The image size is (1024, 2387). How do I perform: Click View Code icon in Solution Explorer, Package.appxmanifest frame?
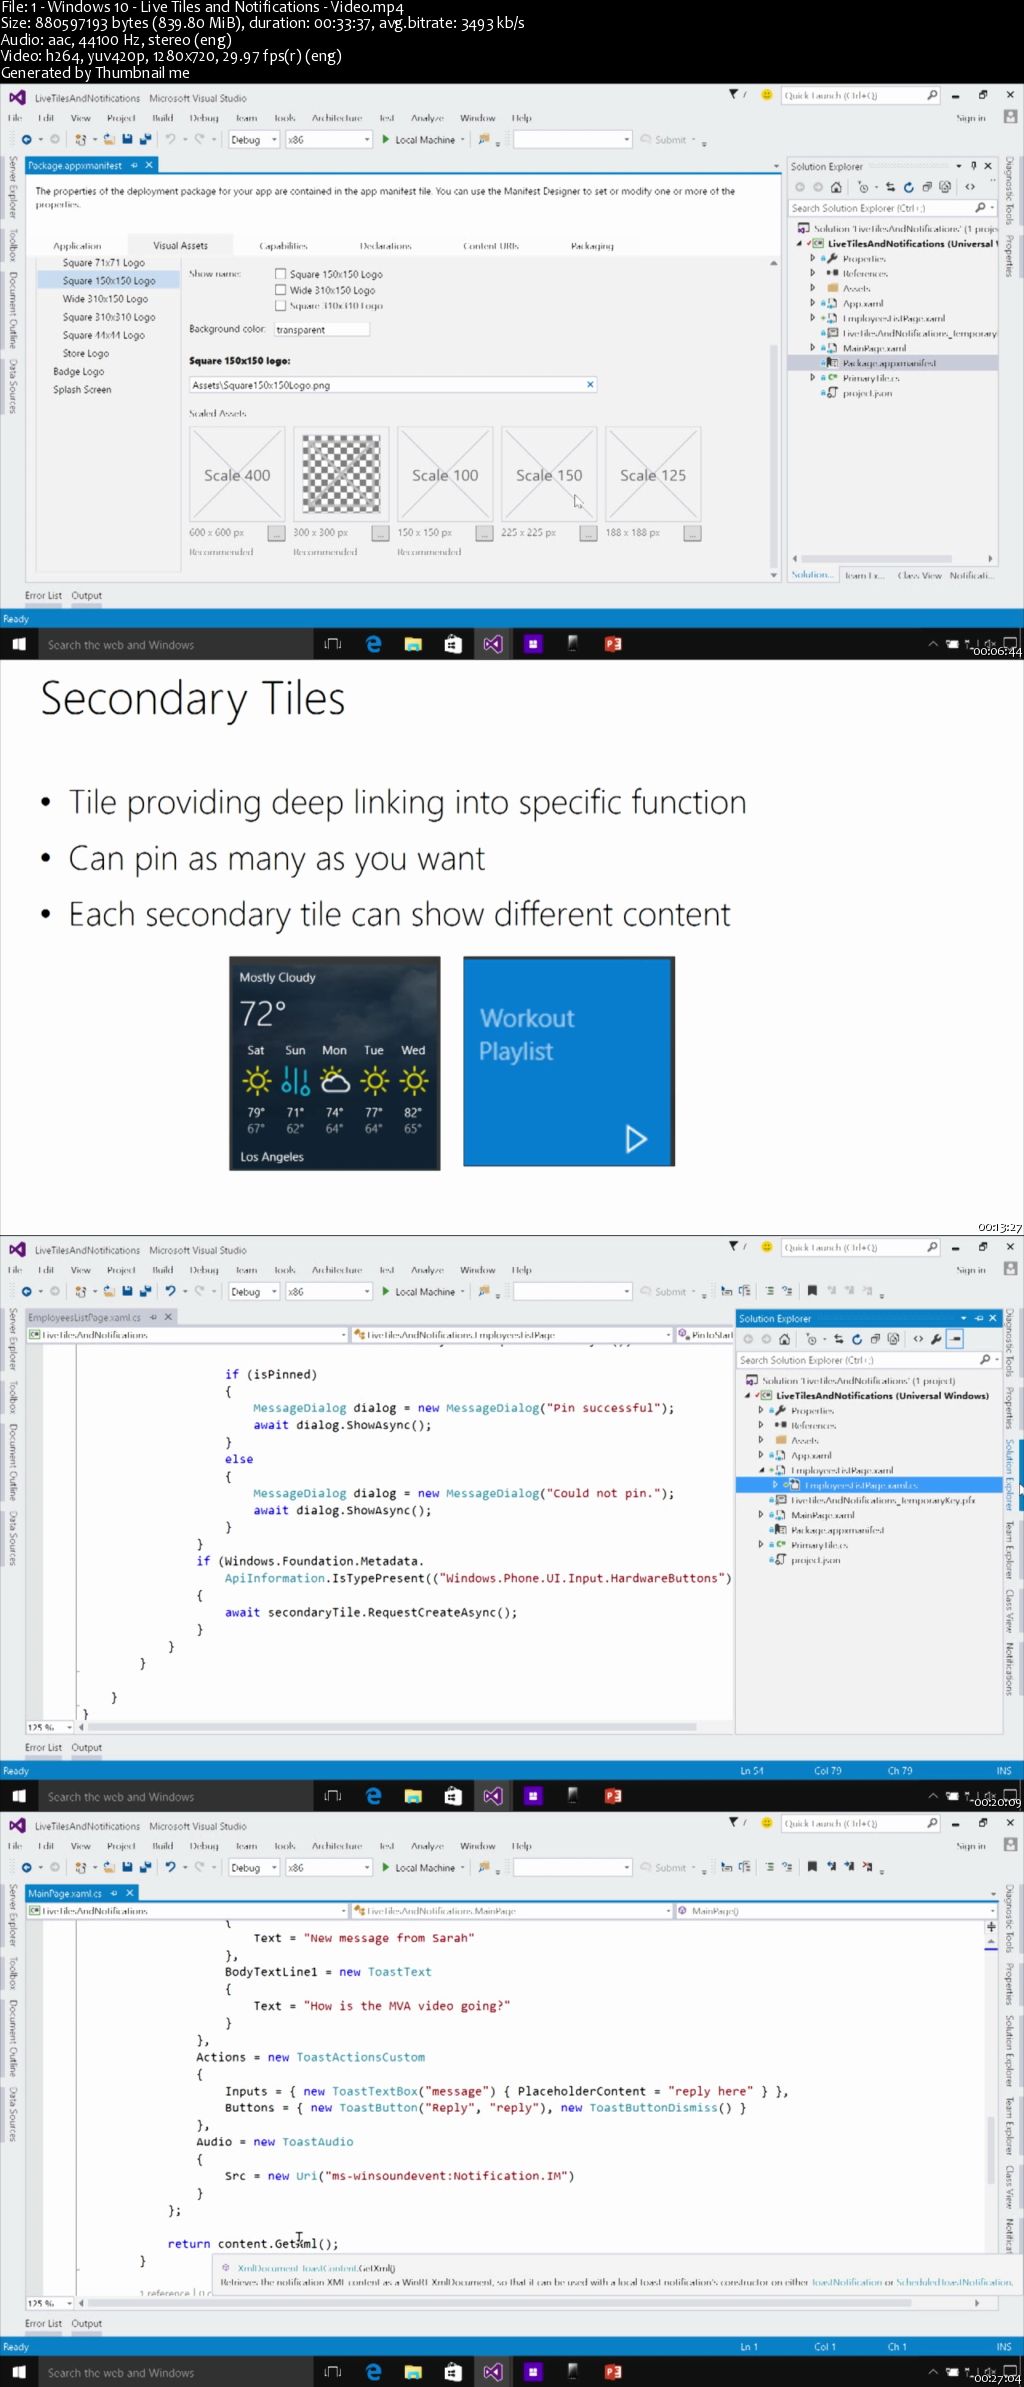coord(969,187)
